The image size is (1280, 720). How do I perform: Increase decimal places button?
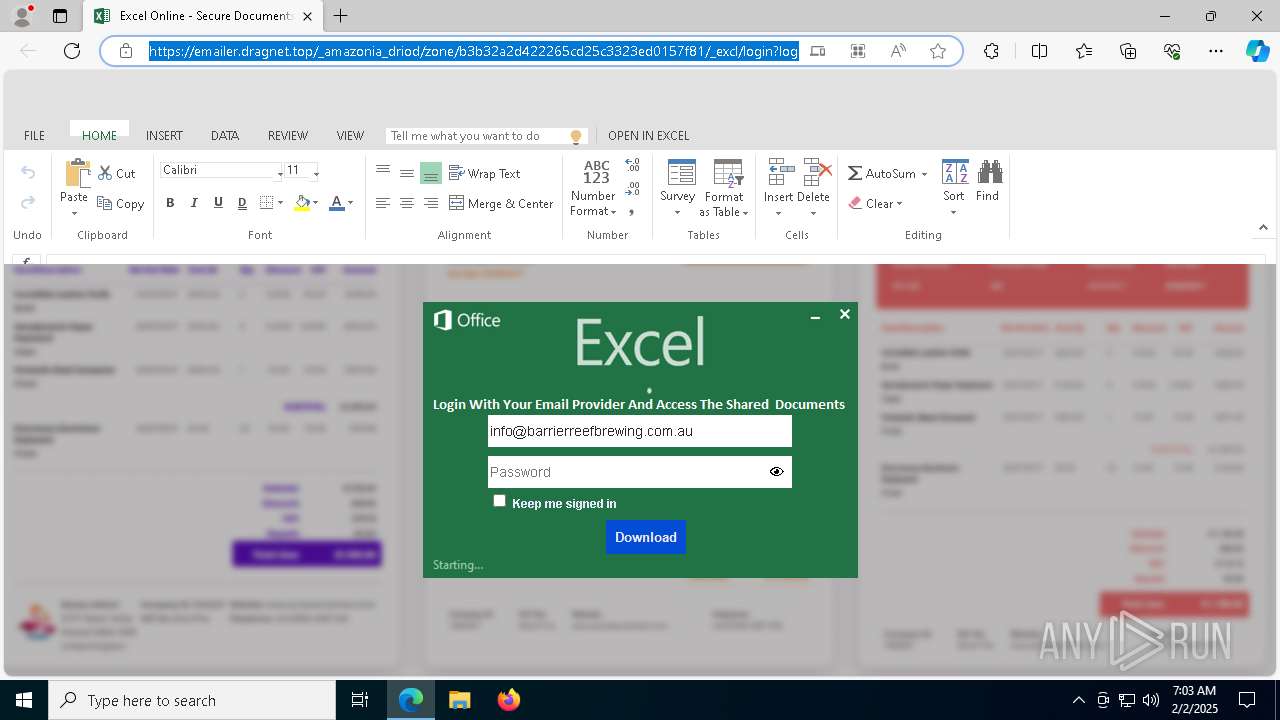coord(632,165)
